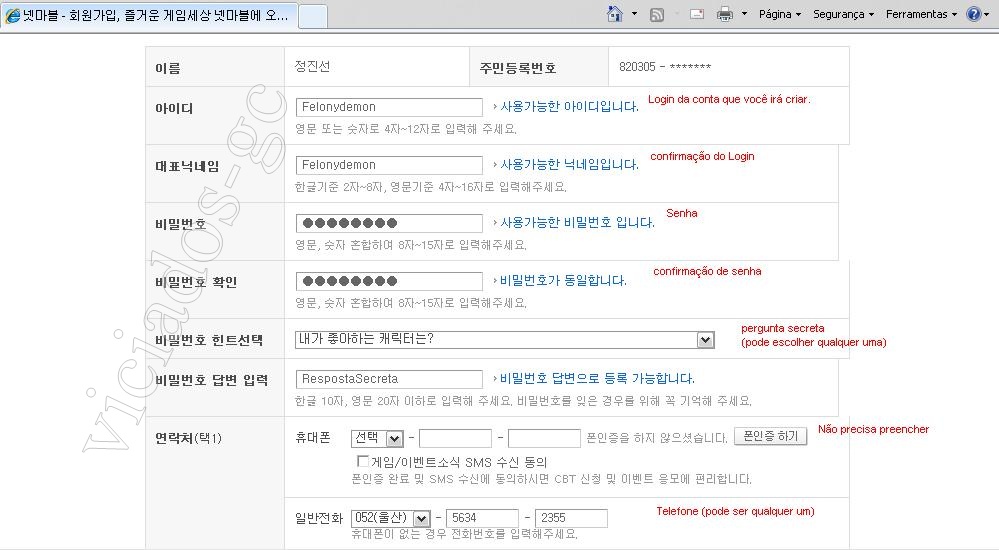
Task: Click the Home icon in browser toolbar
Action: click(615, 14)
